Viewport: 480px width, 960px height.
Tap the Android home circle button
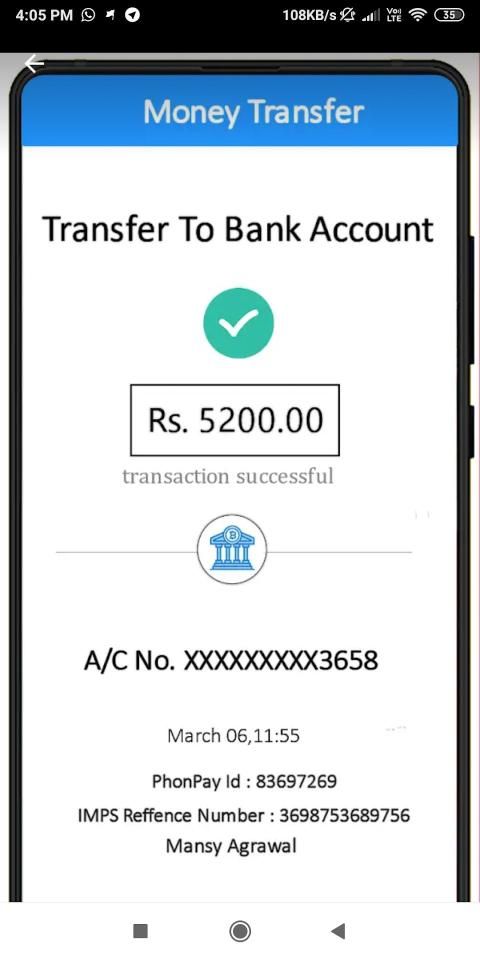pos(239,931)
